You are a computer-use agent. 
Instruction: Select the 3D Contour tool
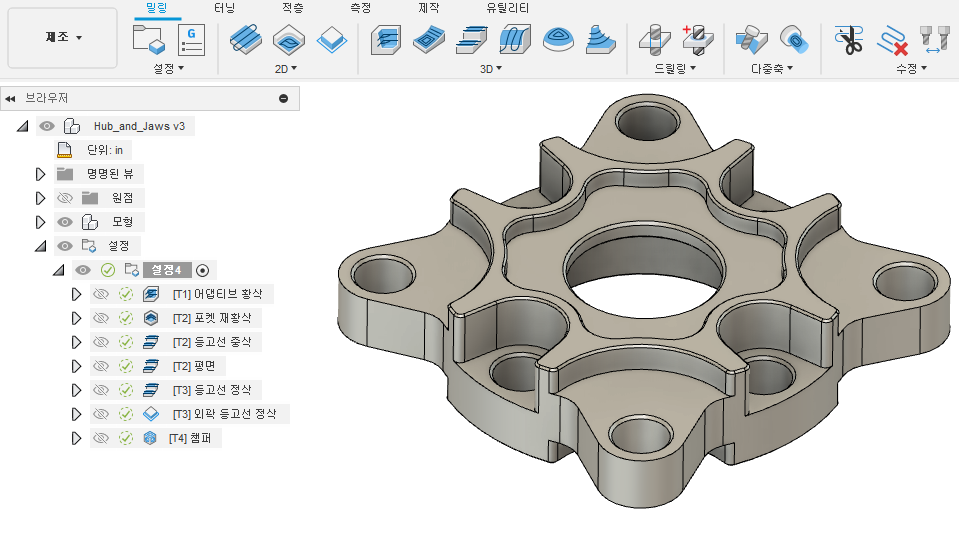[472, 40]
